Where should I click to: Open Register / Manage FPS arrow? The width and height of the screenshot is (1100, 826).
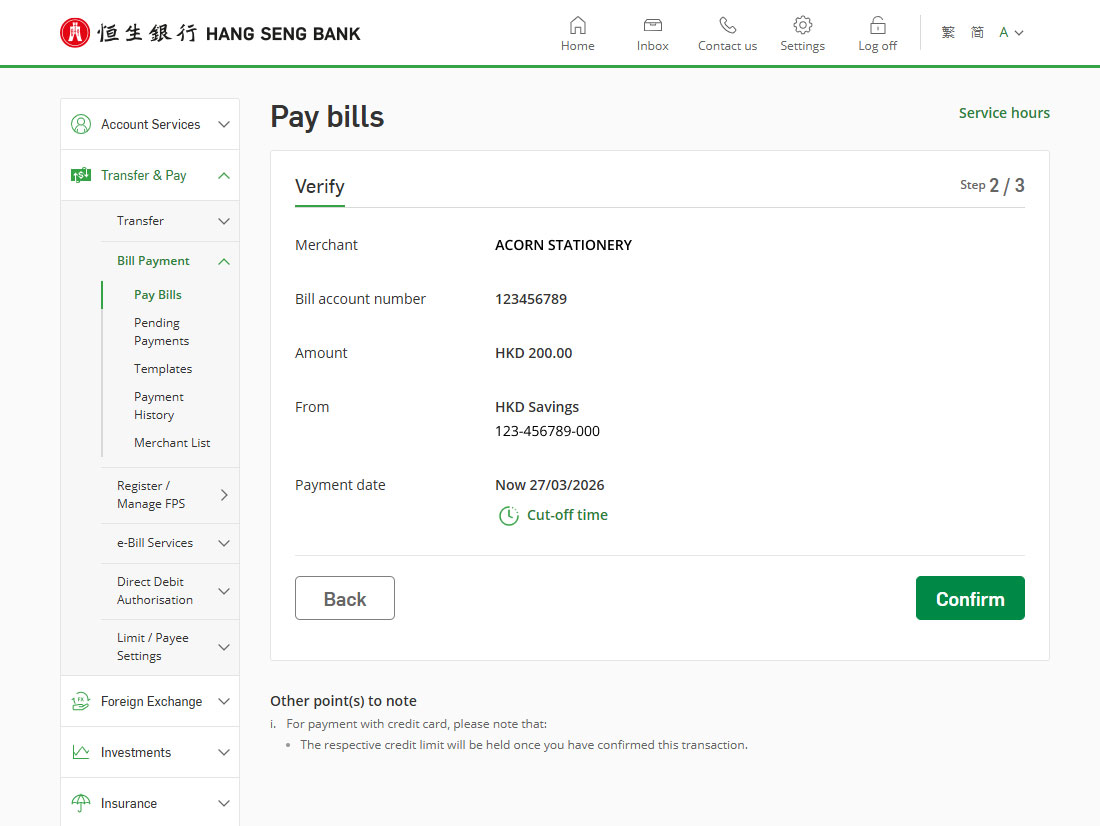pos(224,495)
